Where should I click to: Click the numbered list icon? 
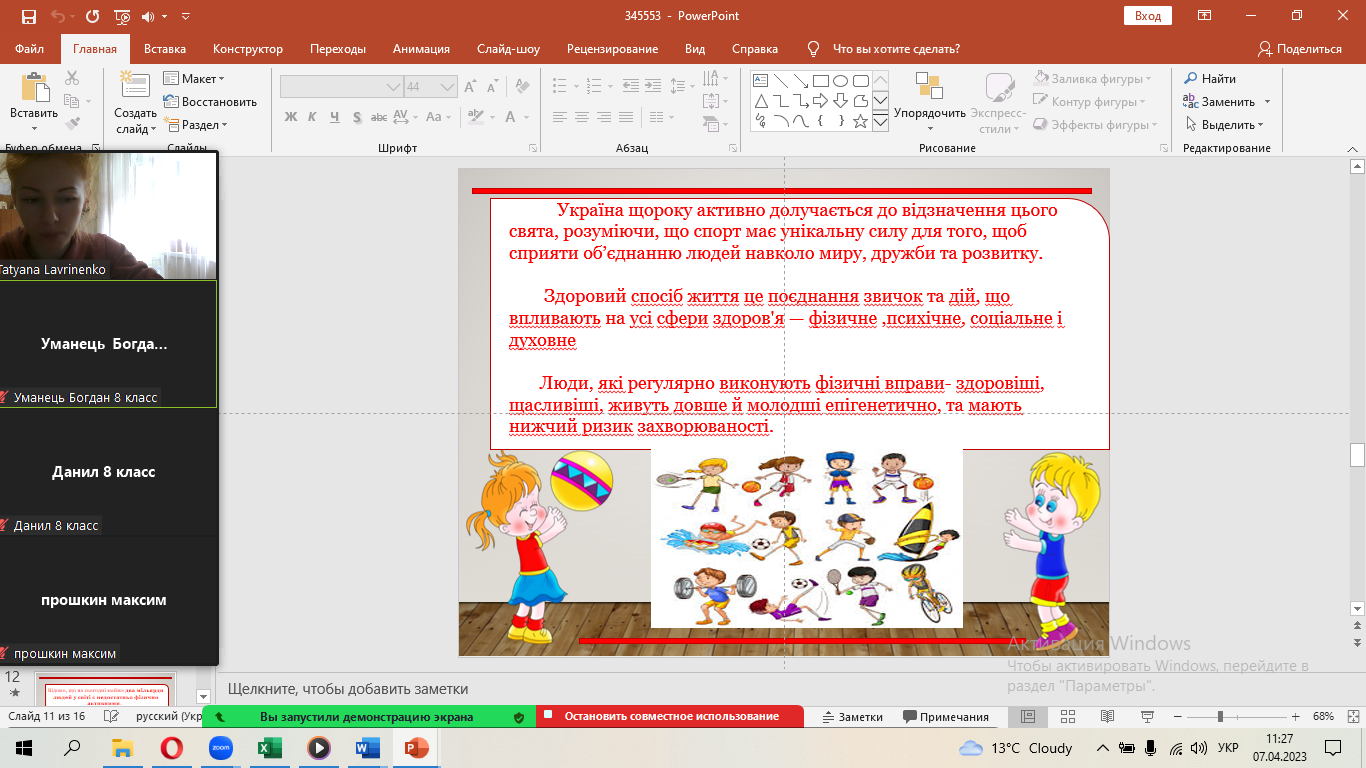[596, 86]
